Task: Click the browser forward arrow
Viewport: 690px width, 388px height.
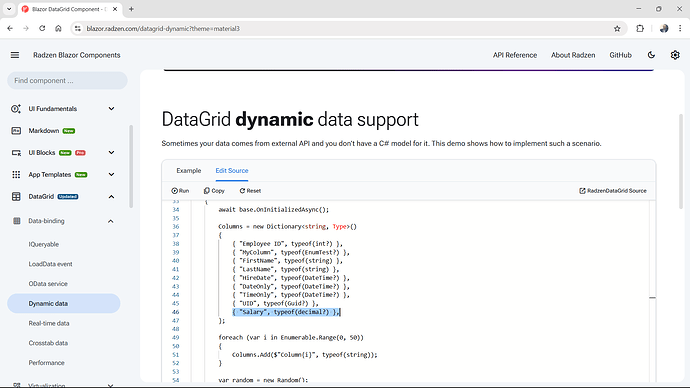Action: point(26,29)
